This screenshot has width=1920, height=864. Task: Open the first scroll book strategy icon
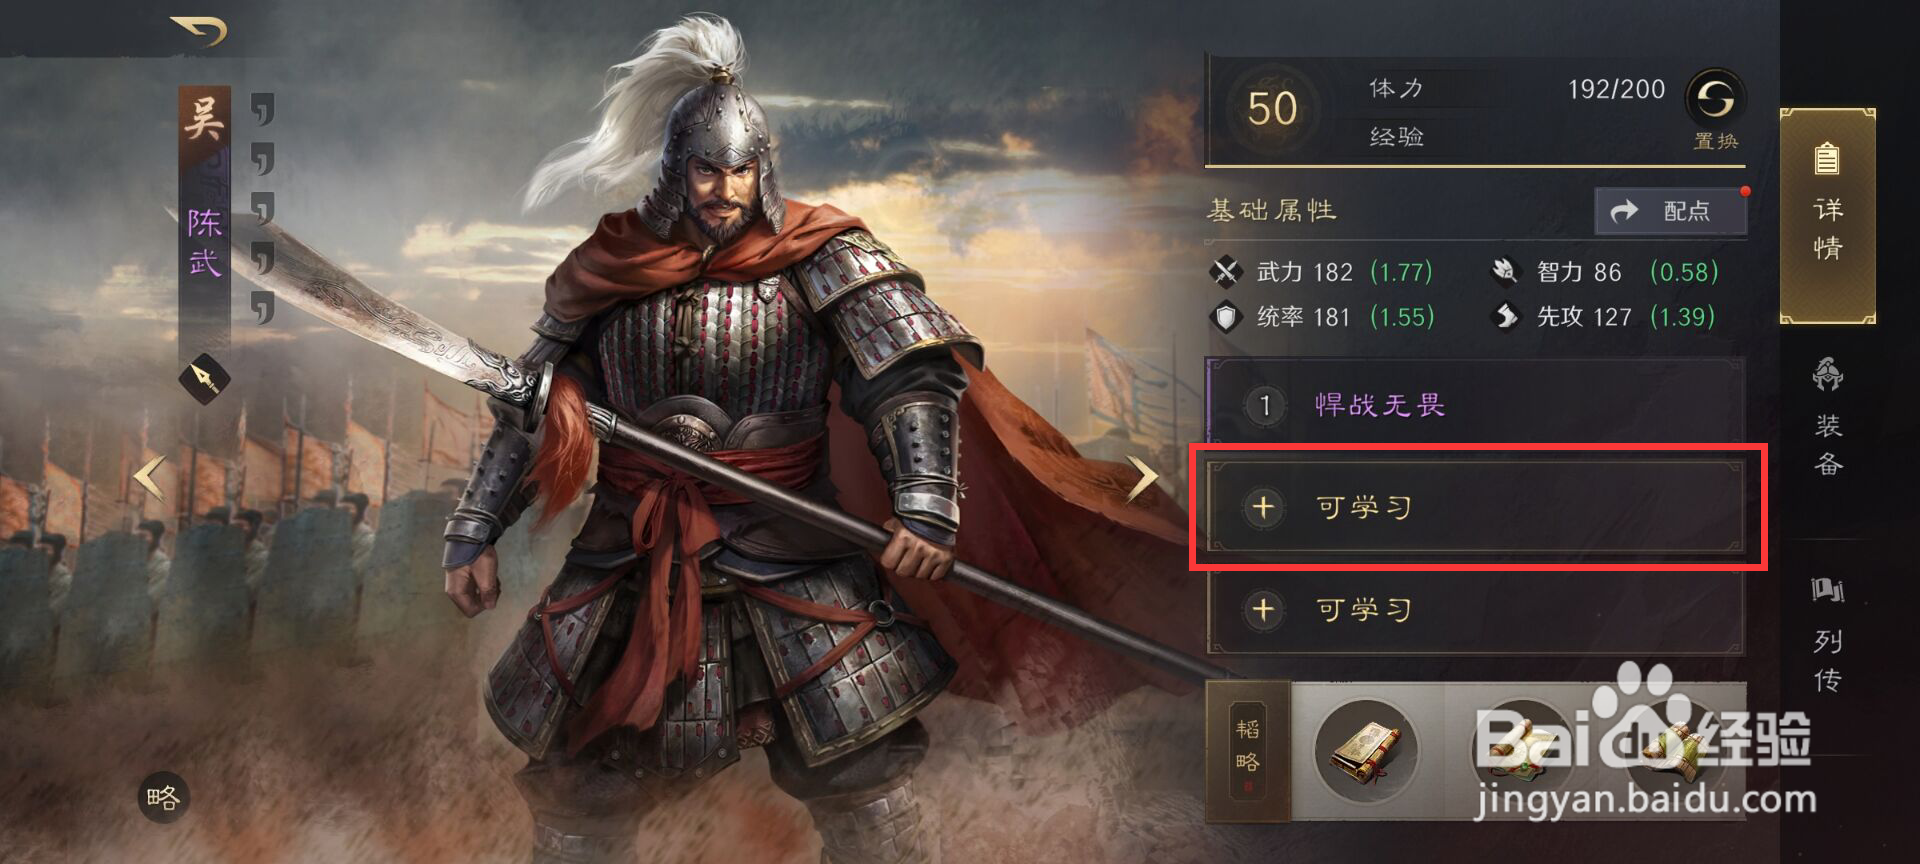pyautogui.click(x=1366, y=749)
